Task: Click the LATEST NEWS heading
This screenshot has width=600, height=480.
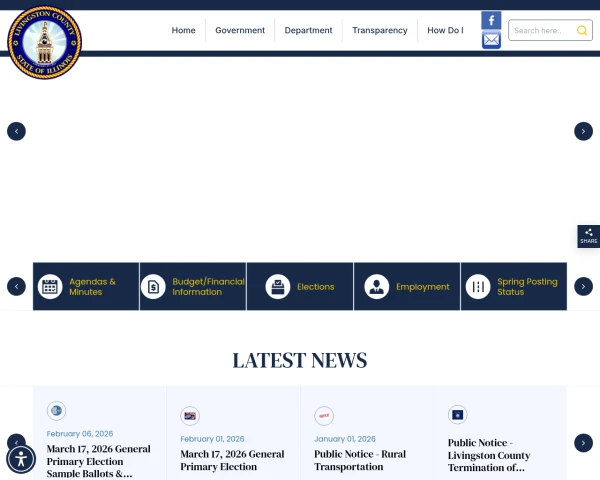Action: coord(300,360)
